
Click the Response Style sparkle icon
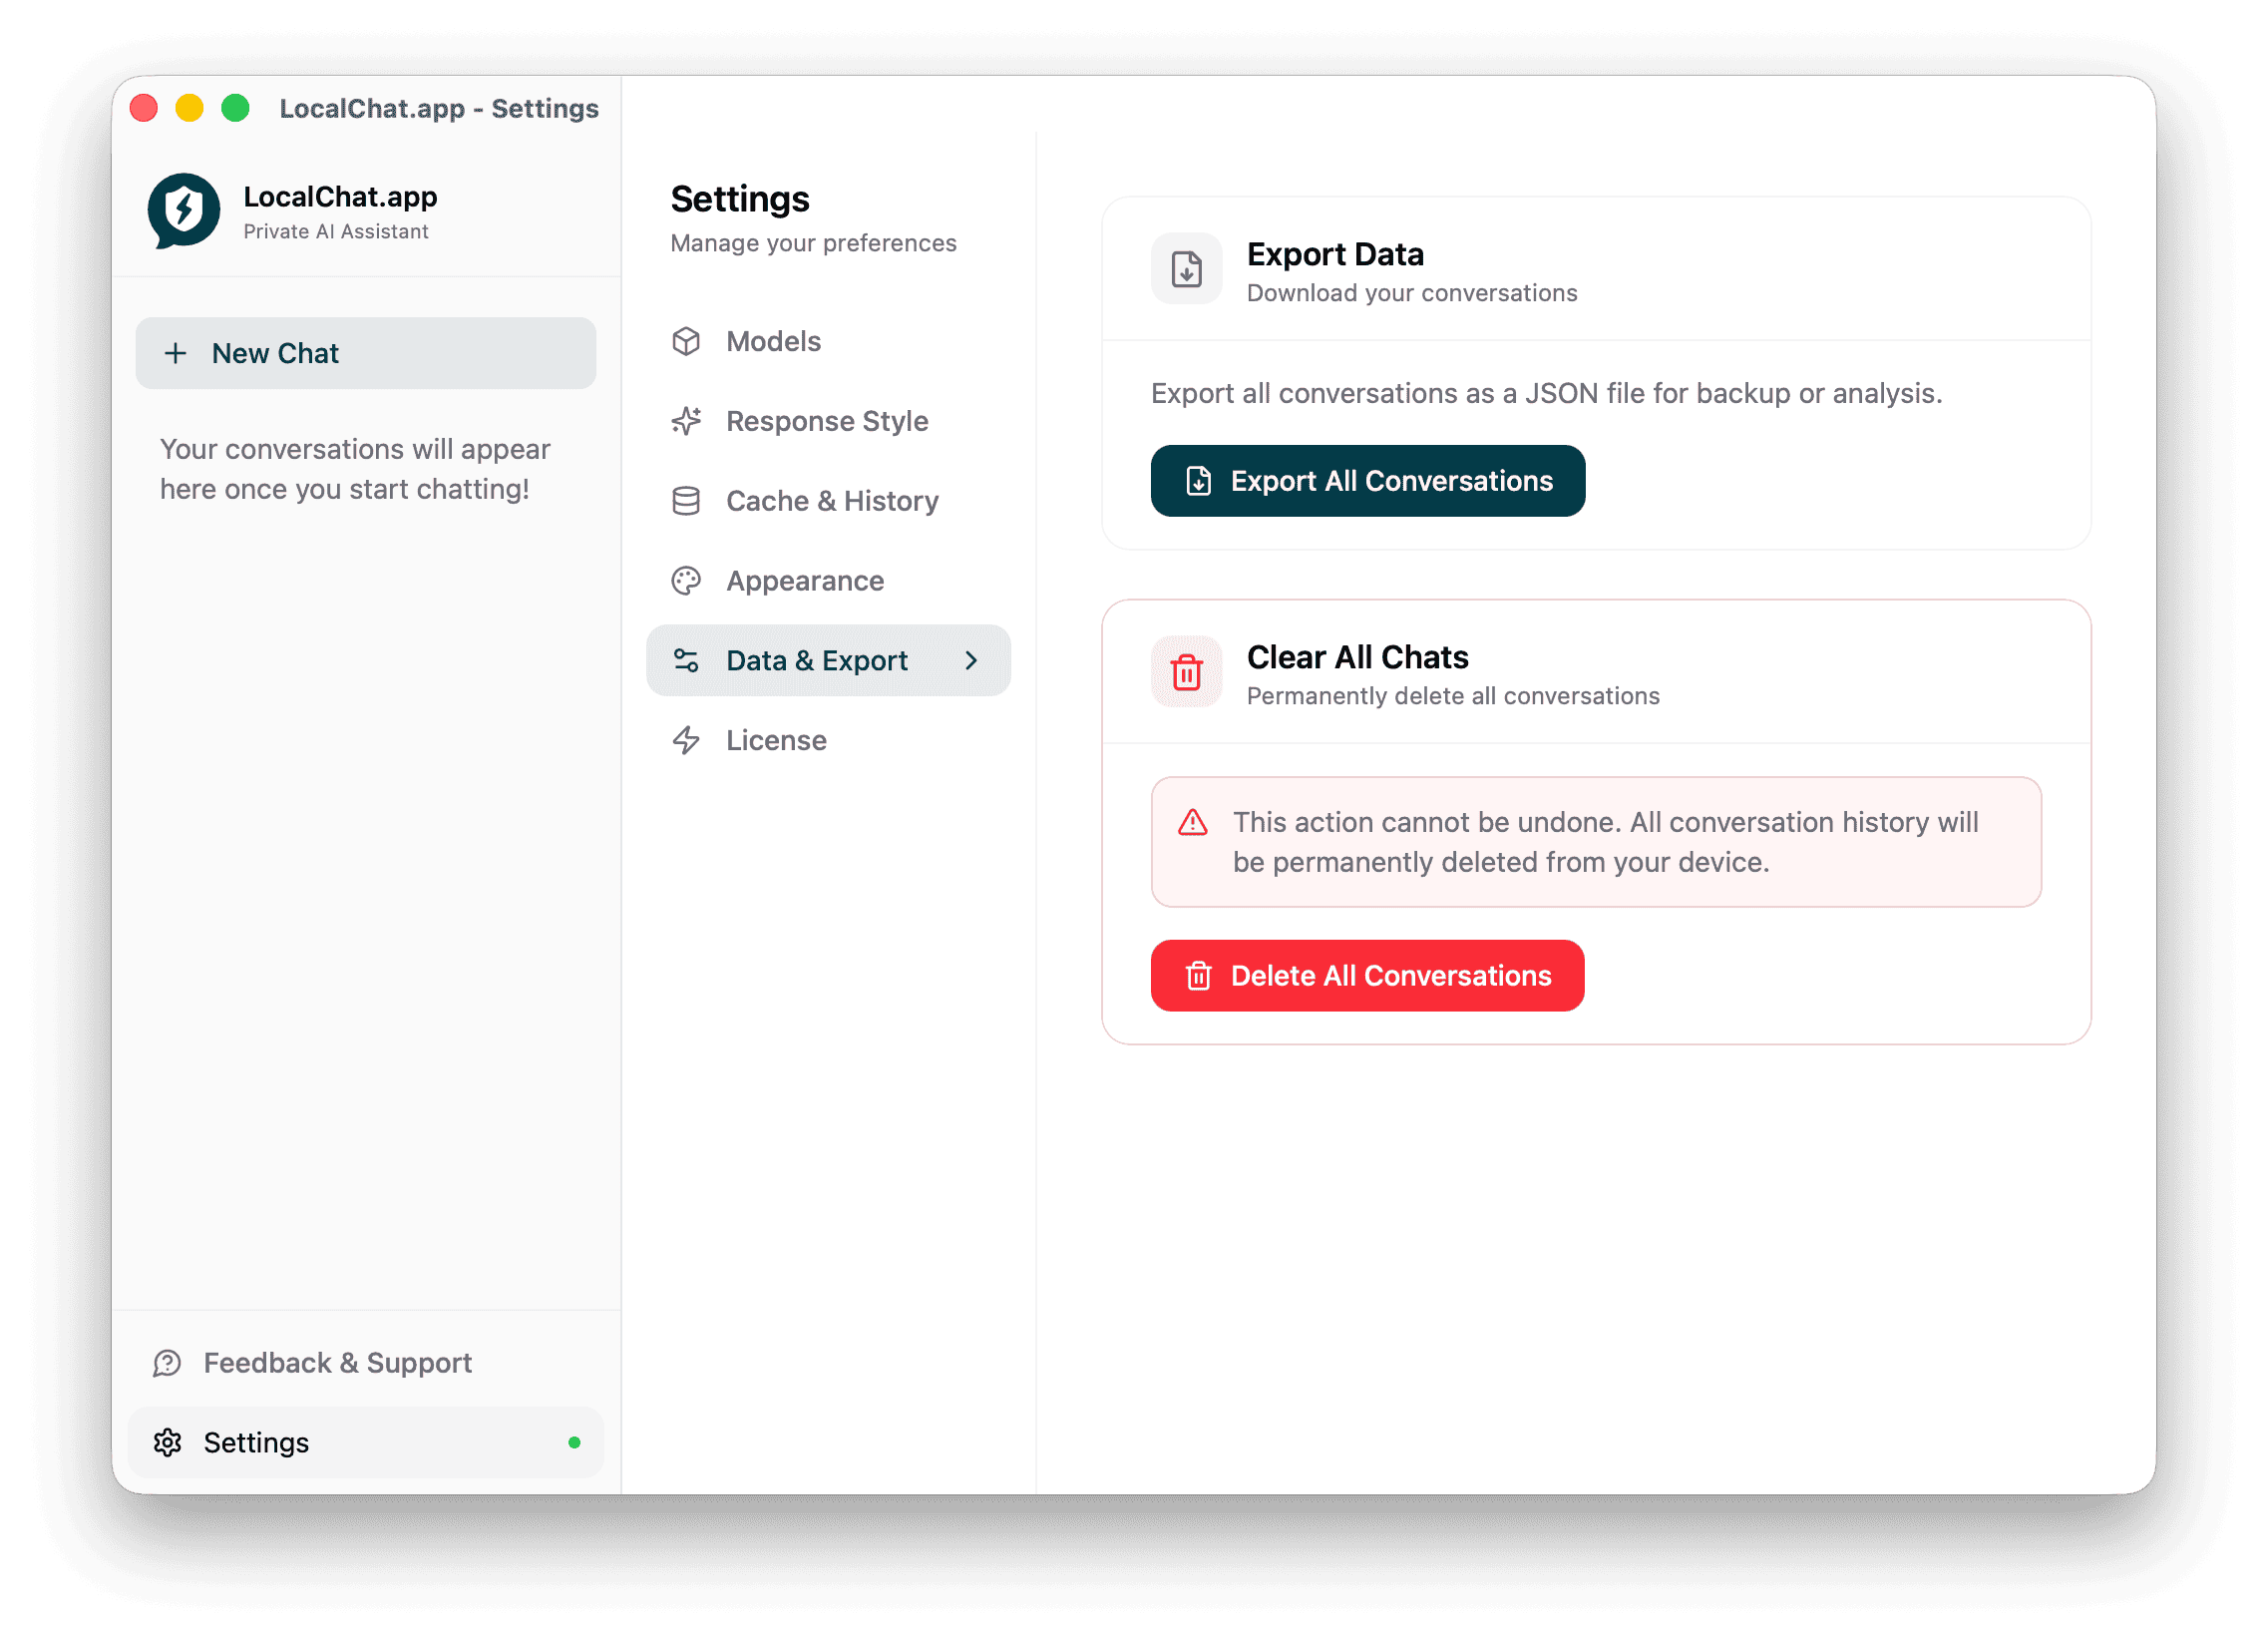[686, 421]
